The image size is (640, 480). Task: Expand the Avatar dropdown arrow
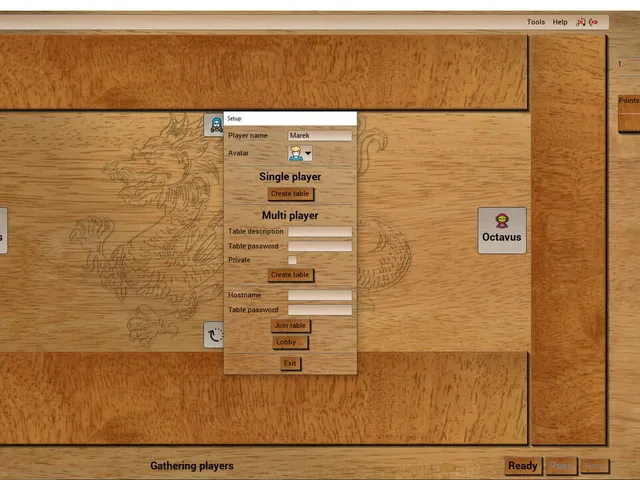pyautogui.click(x=308, y=153)
